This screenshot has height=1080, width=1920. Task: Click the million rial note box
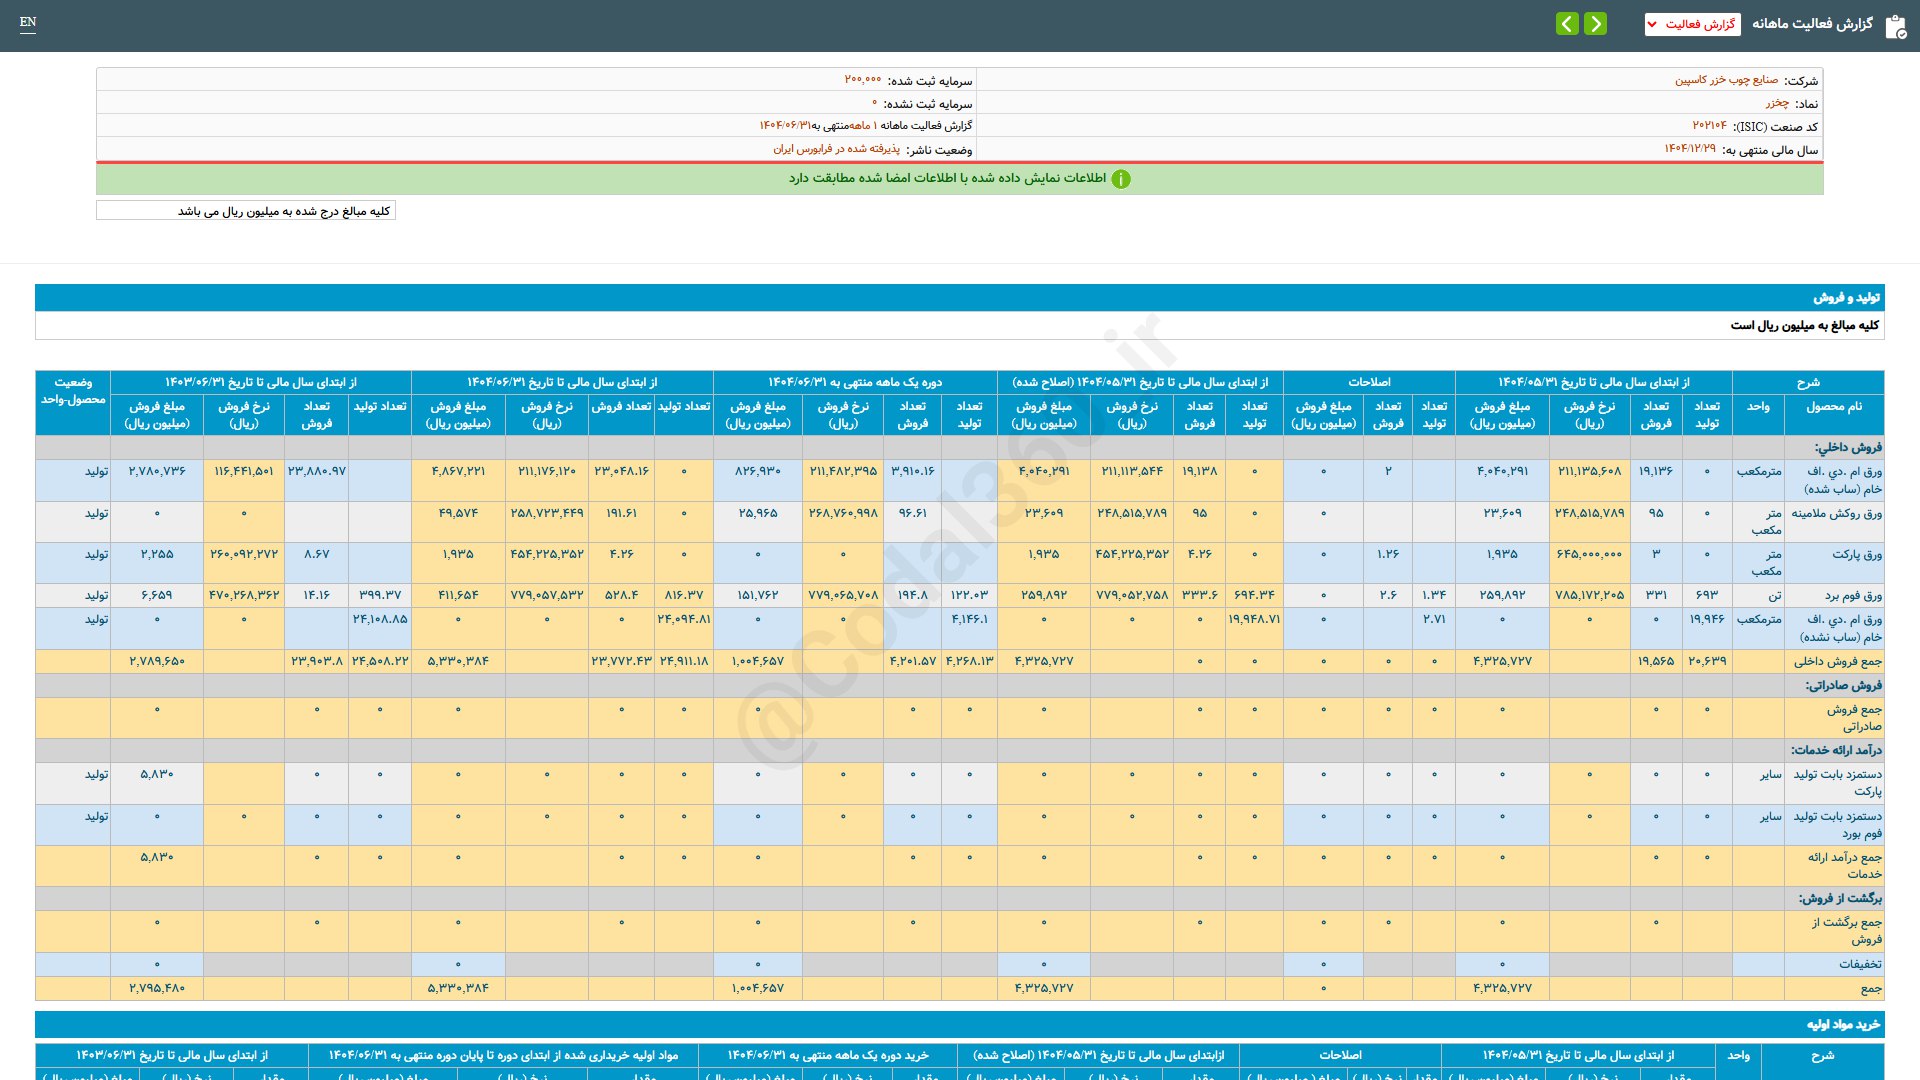pyautogui.click(x=246, y=211)
